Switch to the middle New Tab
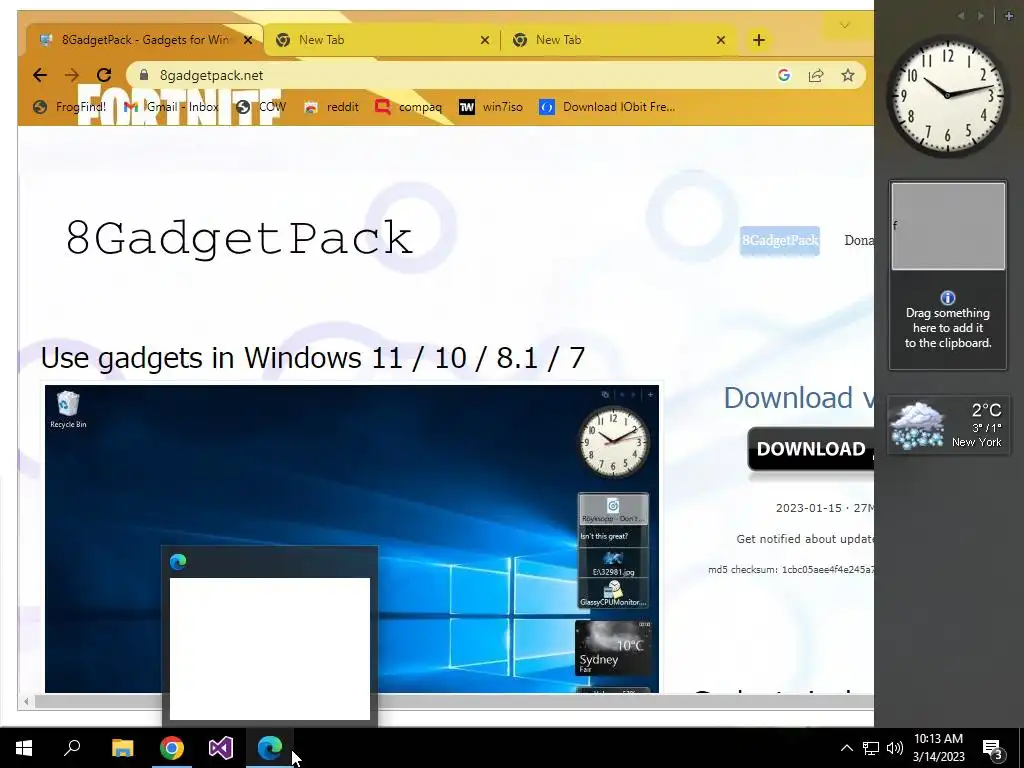The height and width of the screenshot is (768, 1024). click(x=382, y=40)
